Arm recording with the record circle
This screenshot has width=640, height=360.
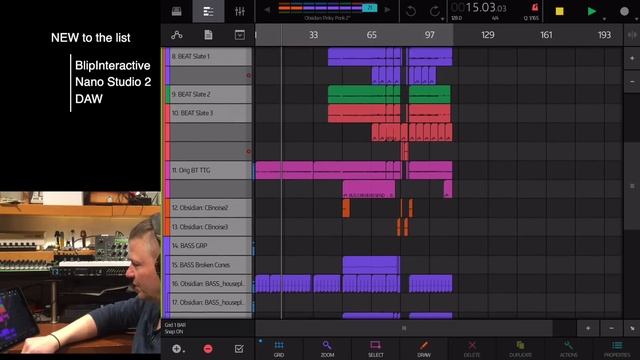click(624, 11)
